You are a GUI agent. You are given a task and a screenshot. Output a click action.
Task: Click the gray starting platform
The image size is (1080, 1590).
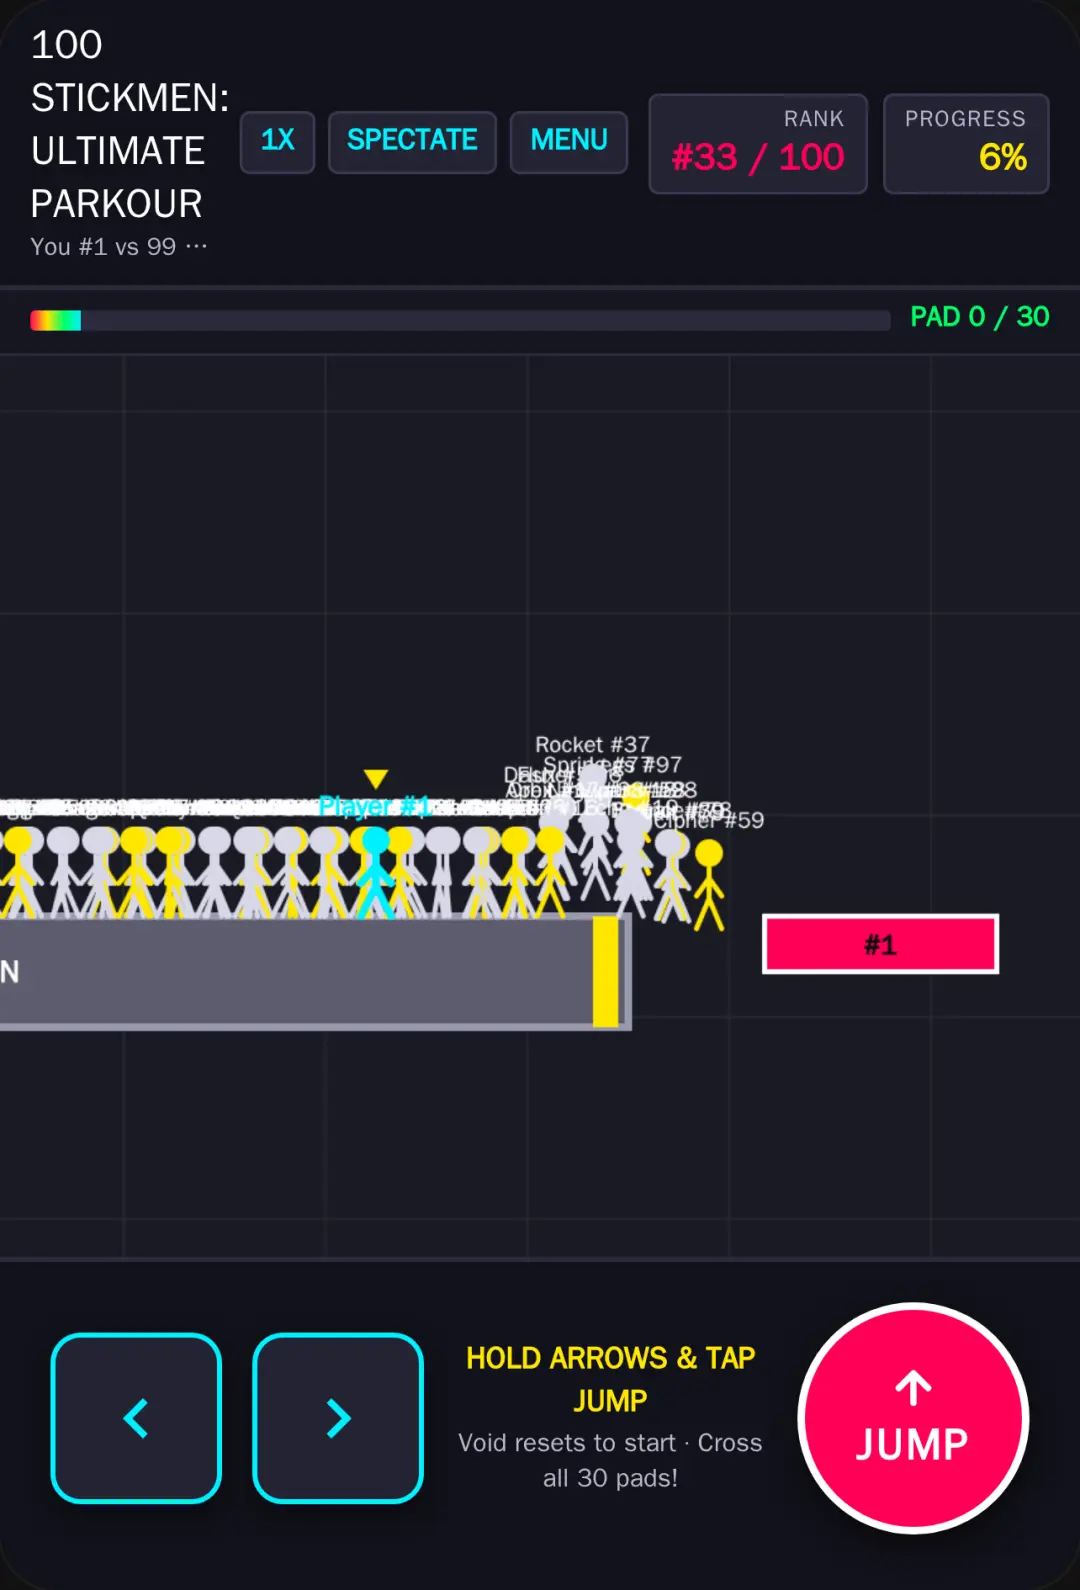(x=315, y=971)
